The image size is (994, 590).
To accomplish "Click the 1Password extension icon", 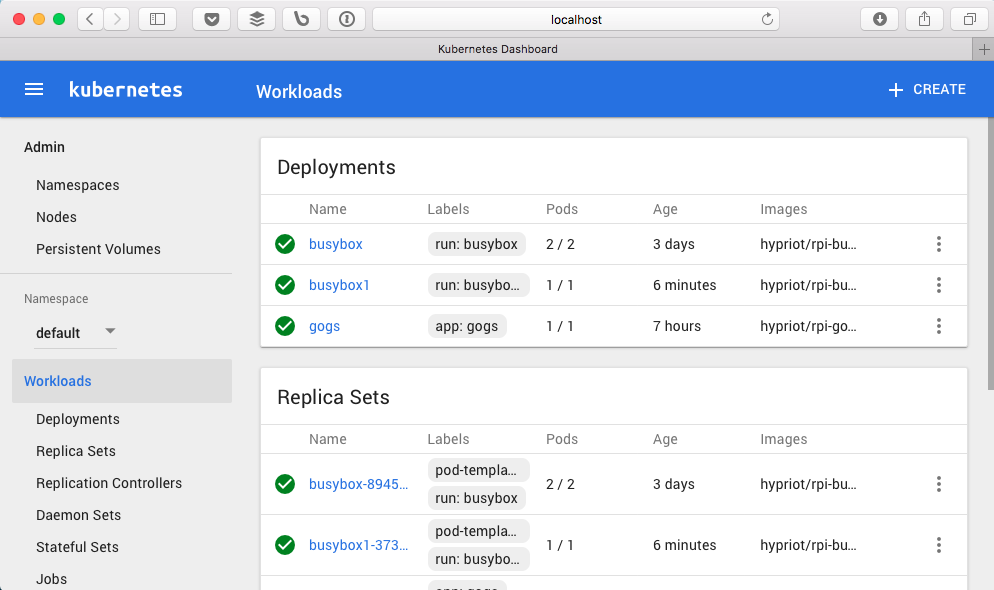I will click(347, 19).
